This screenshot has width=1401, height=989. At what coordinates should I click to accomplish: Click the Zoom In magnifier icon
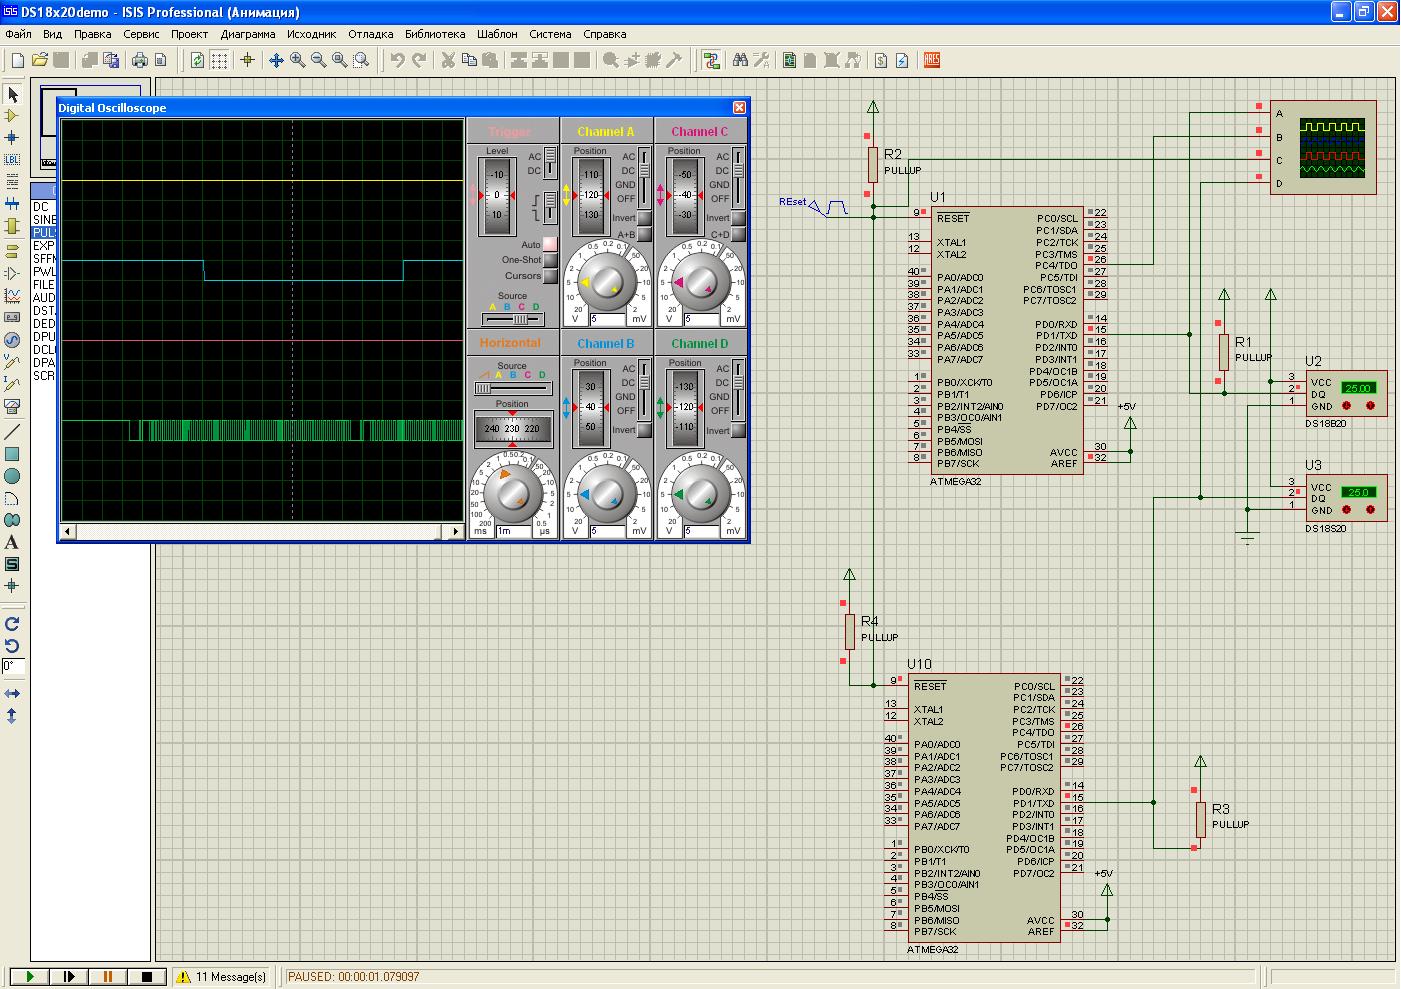[x=297, y=61]
